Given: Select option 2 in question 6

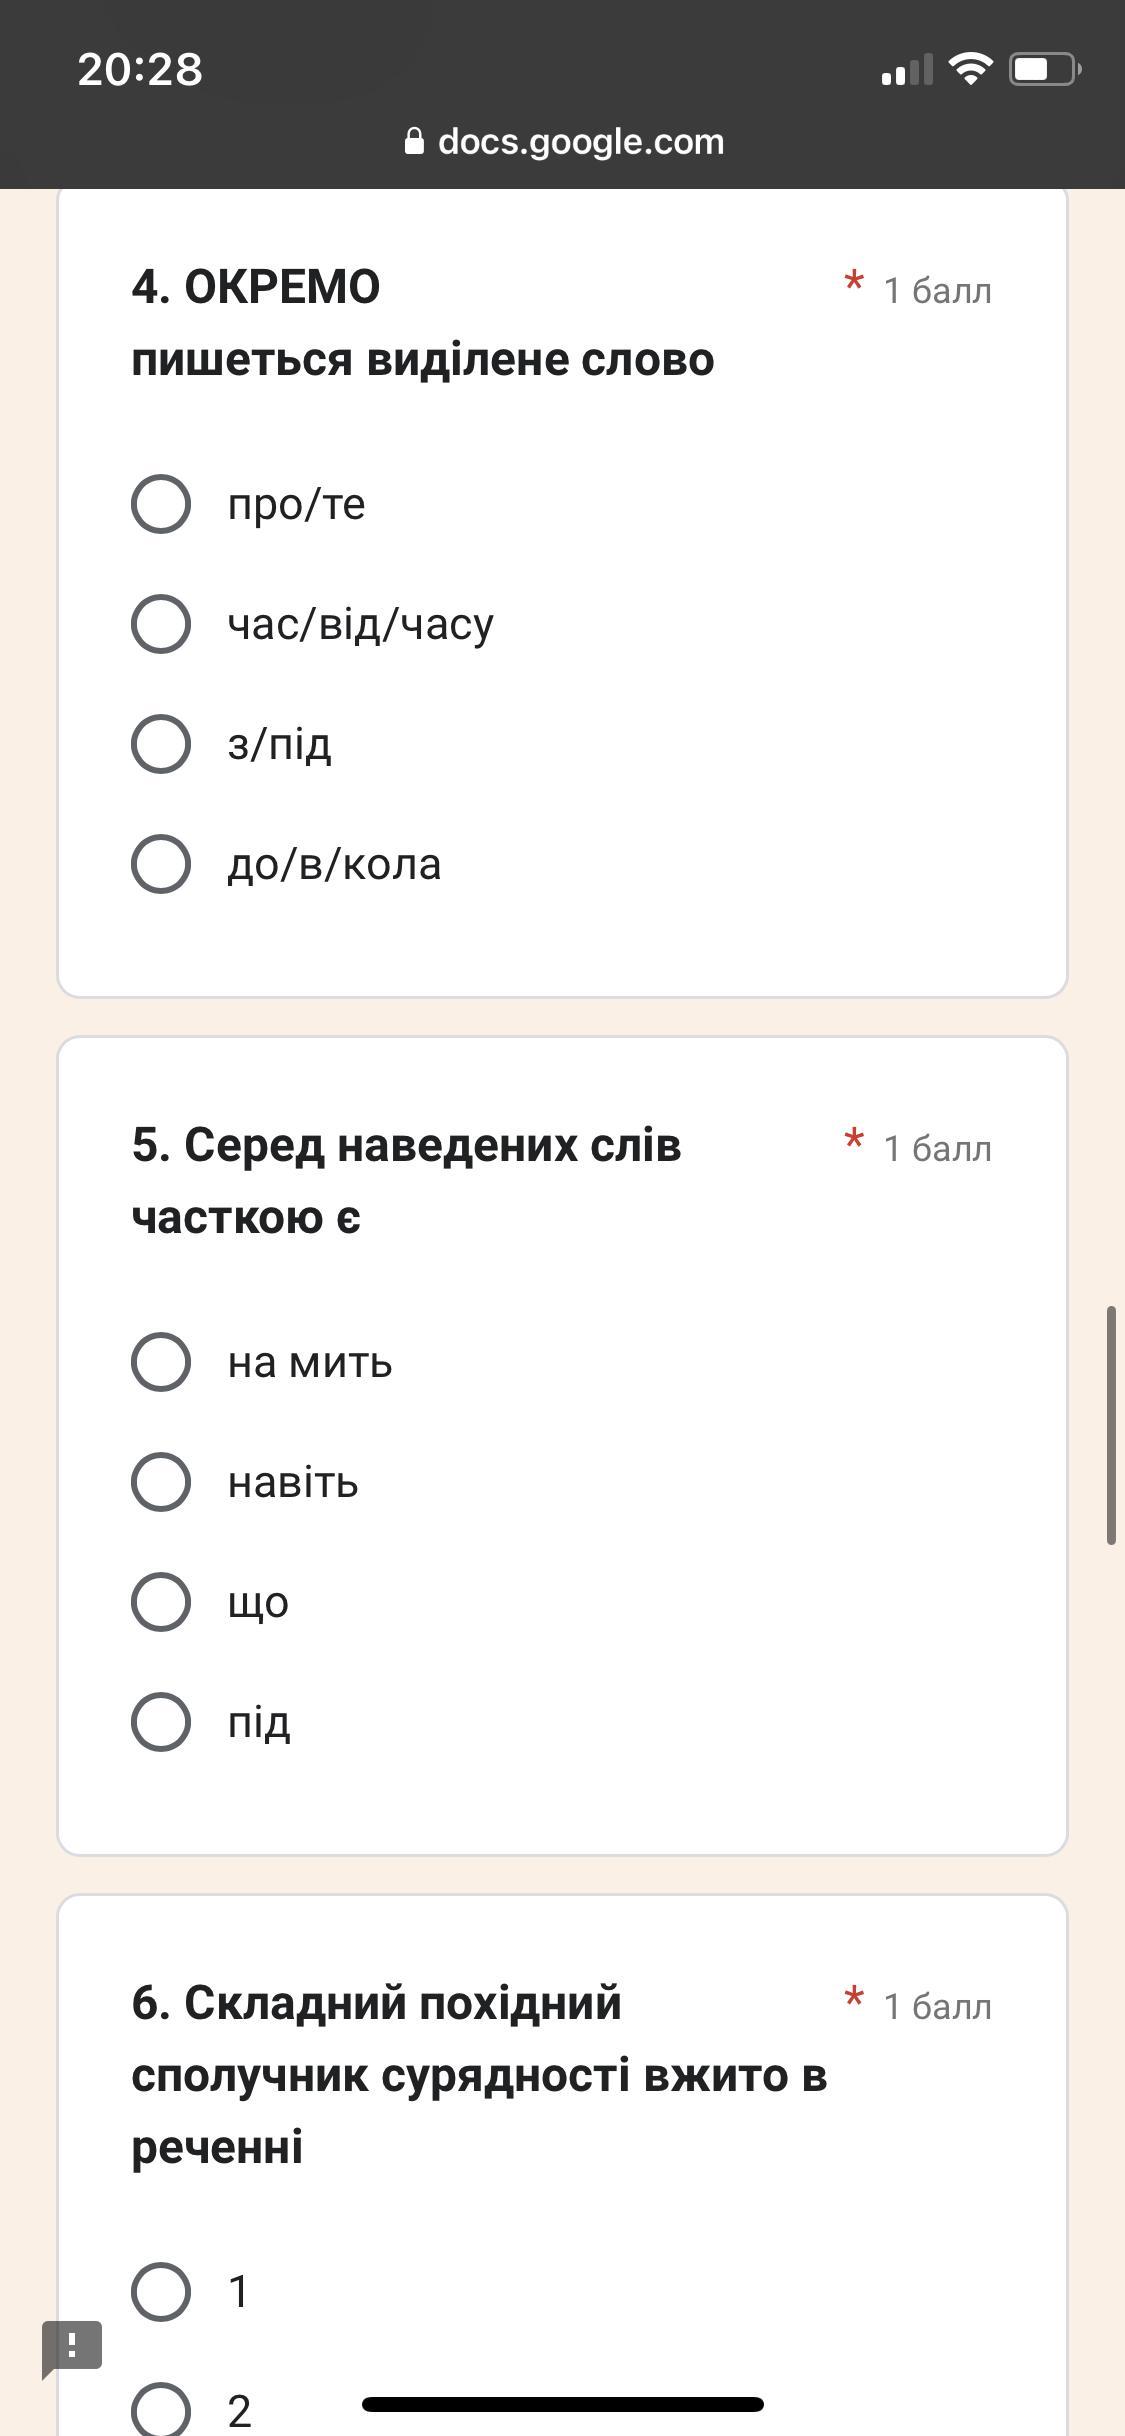Looking at the screenshot, I should 161,2408.
